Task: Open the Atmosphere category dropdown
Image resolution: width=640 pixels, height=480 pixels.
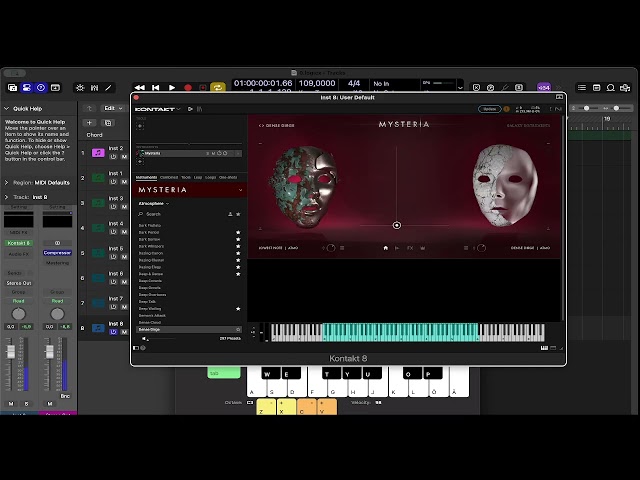Action: 154,203
